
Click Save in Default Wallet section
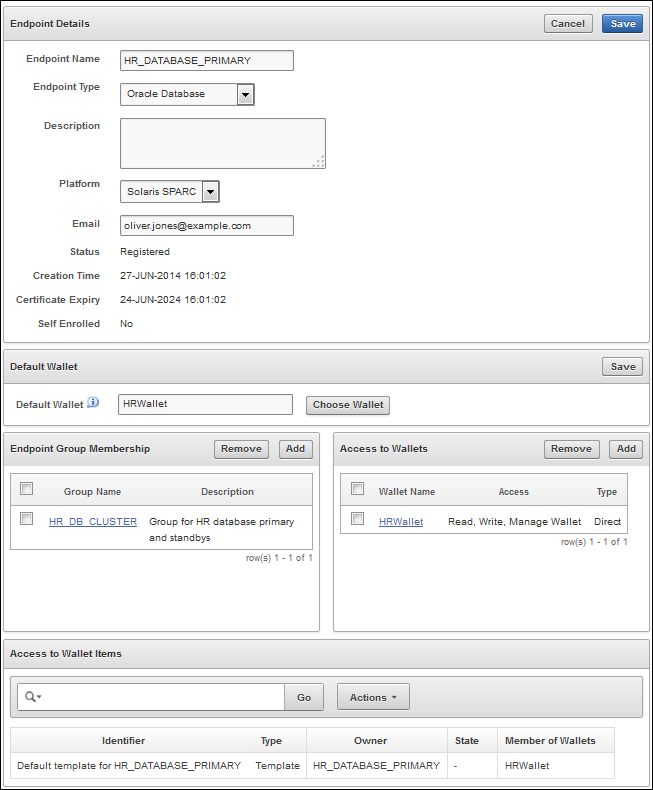[x=622, y=367]
